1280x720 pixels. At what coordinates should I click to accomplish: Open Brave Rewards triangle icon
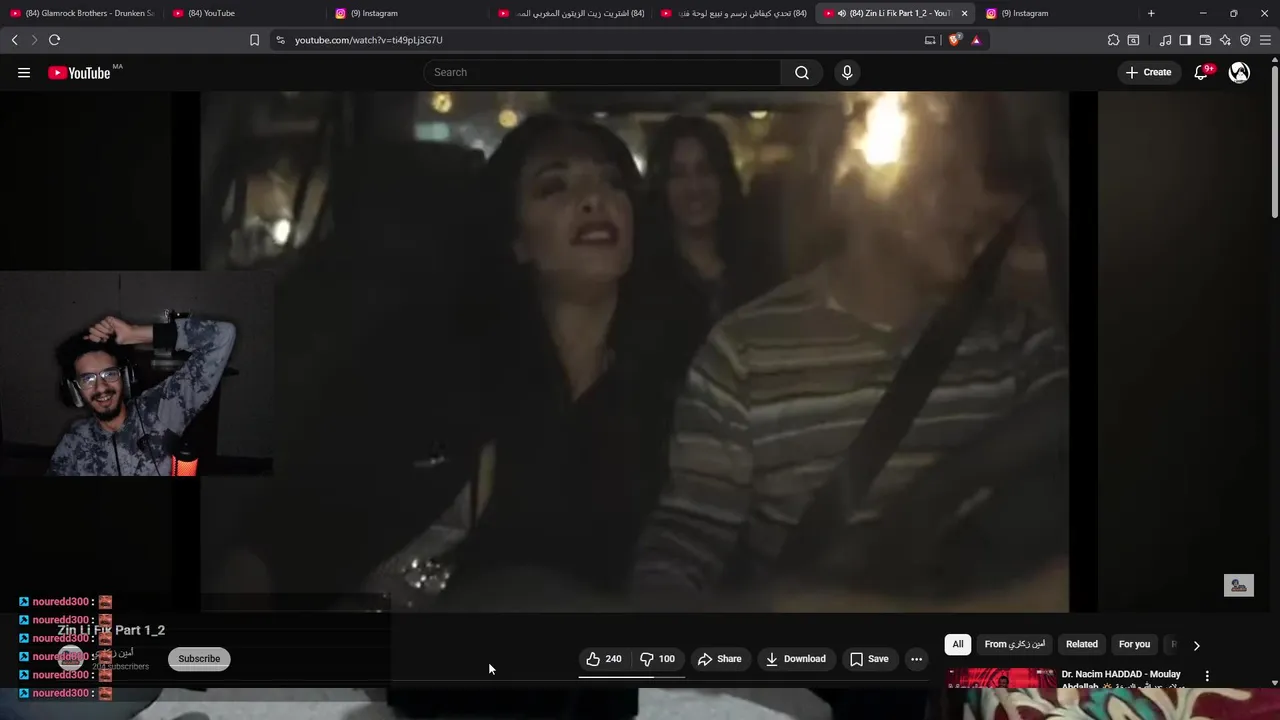point(976,40)
